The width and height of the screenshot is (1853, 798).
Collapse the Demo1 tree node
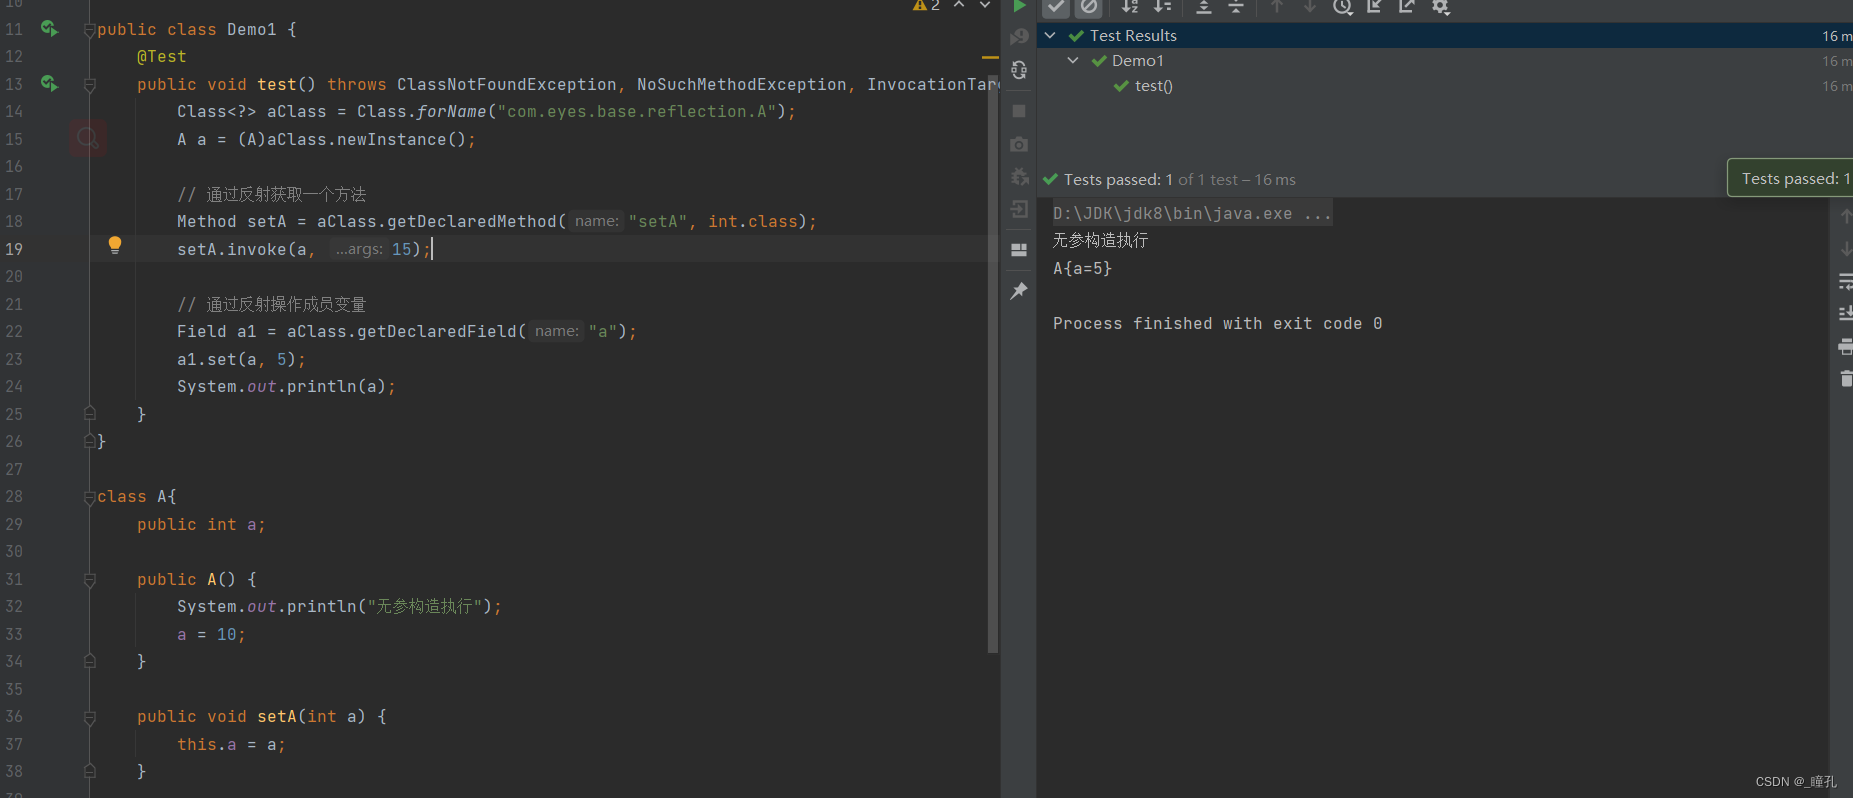(x=1073, y=61)
